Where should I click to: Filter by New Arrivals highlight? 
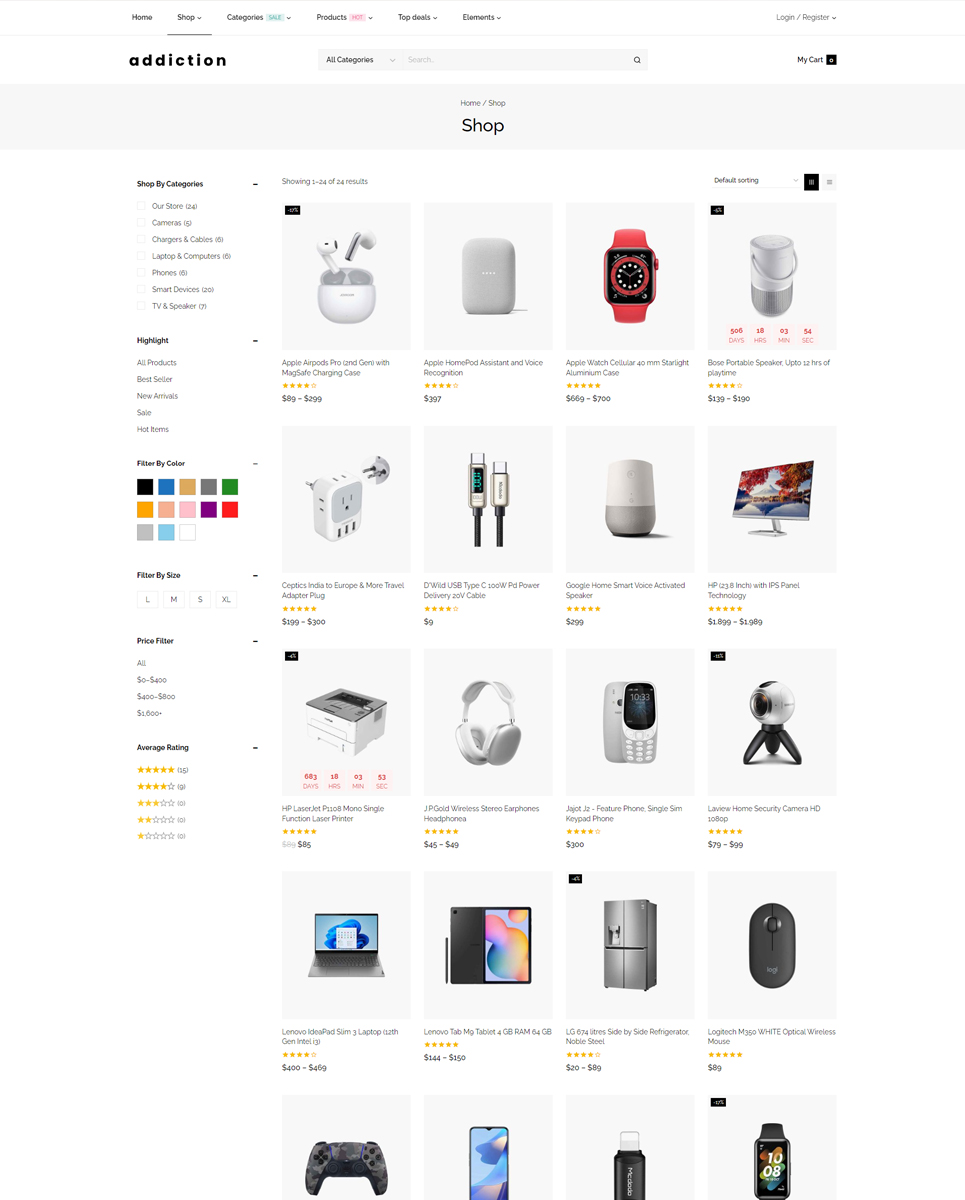point(157,396)
